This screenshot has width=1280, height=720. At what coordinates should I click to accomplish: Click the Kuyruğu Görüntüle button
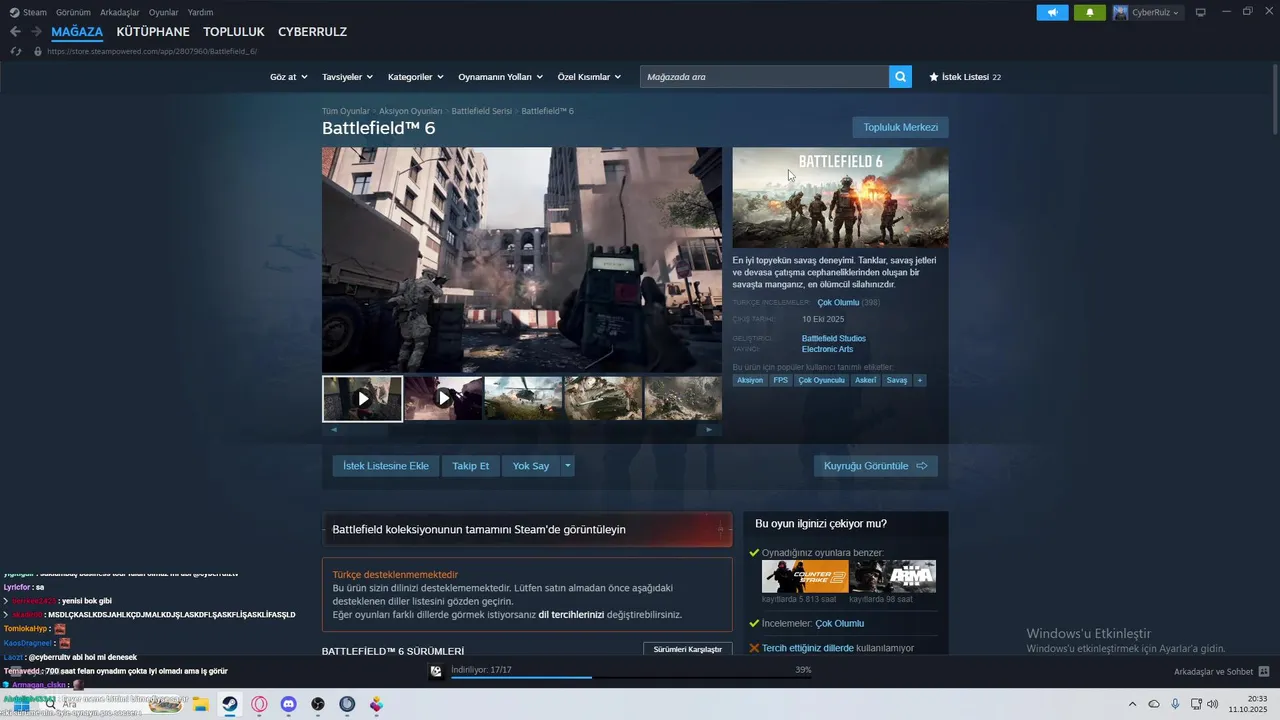click(x=876, y=466)
